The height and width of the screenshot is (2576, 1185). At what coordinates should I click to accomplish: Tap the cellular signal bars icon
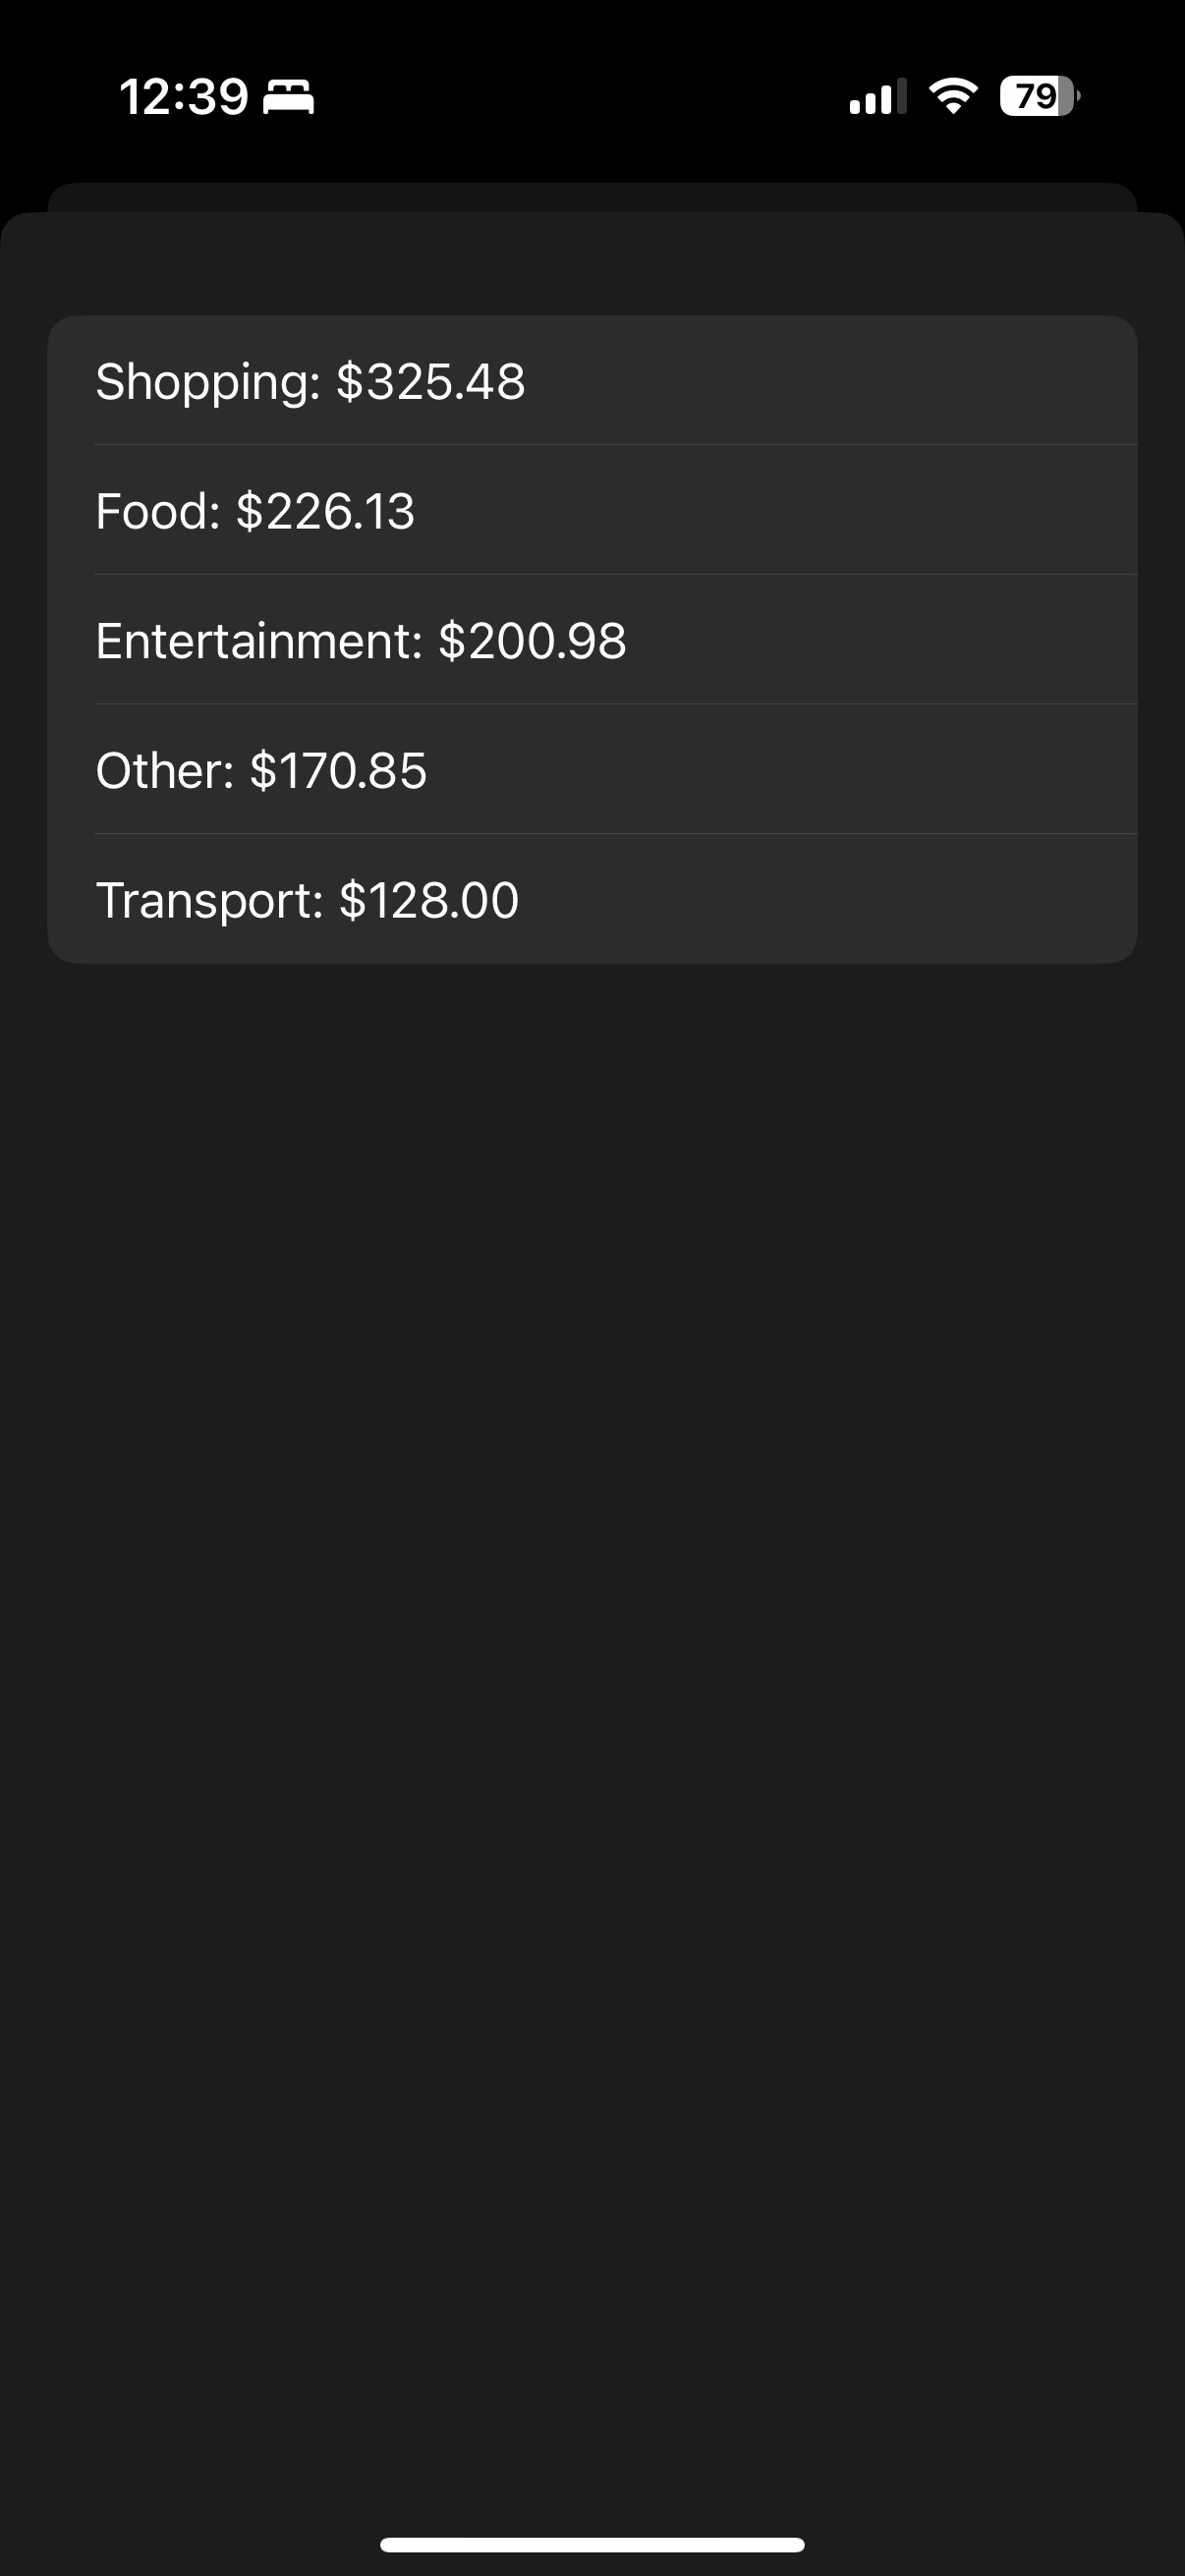[877, 96]
